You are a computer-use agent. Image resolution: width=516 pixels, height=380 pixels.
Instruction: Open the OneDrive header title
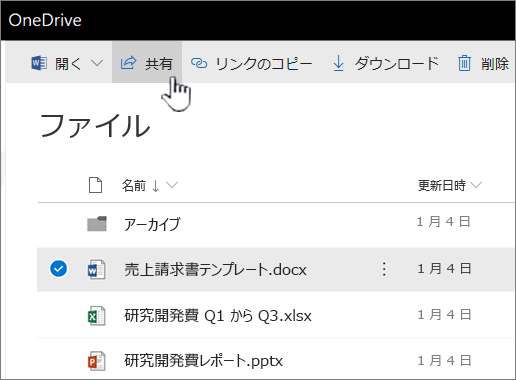click(x=45, y=20)
